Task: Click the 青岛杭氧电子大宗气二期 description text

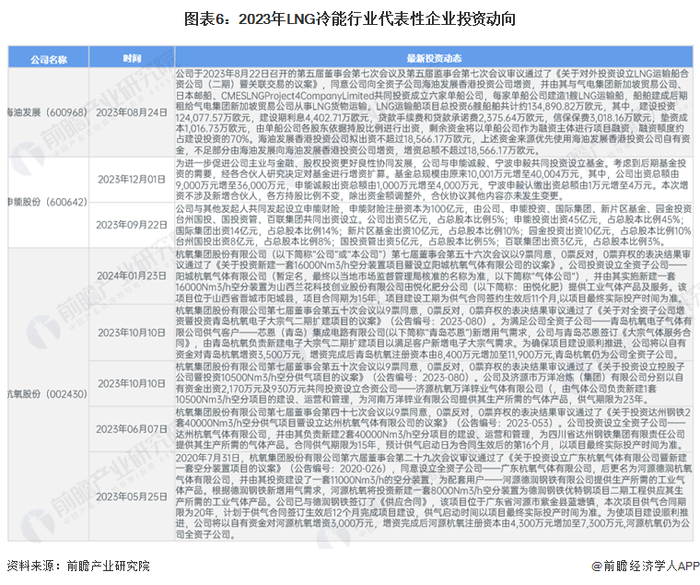Action: point(433,333)
